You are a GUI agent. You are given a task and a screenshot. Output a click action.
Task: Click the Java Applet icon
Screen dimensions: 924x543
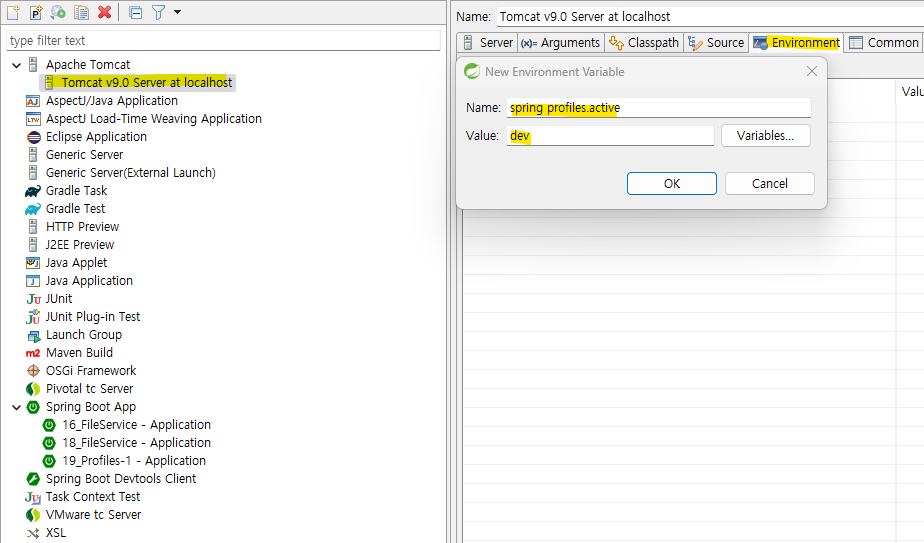[x=33, y=263]
